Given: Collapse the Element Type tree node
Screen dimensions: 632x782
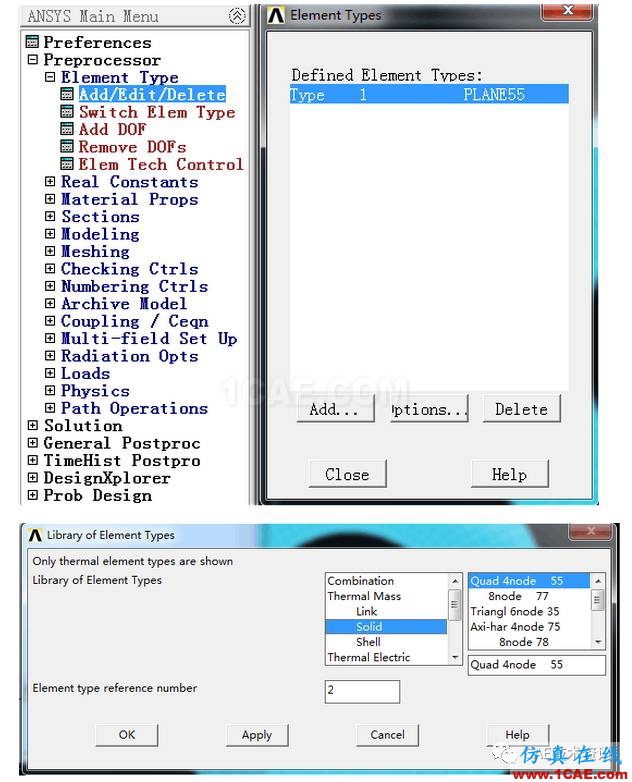Looking at the screenshot, I should point(50,77).
